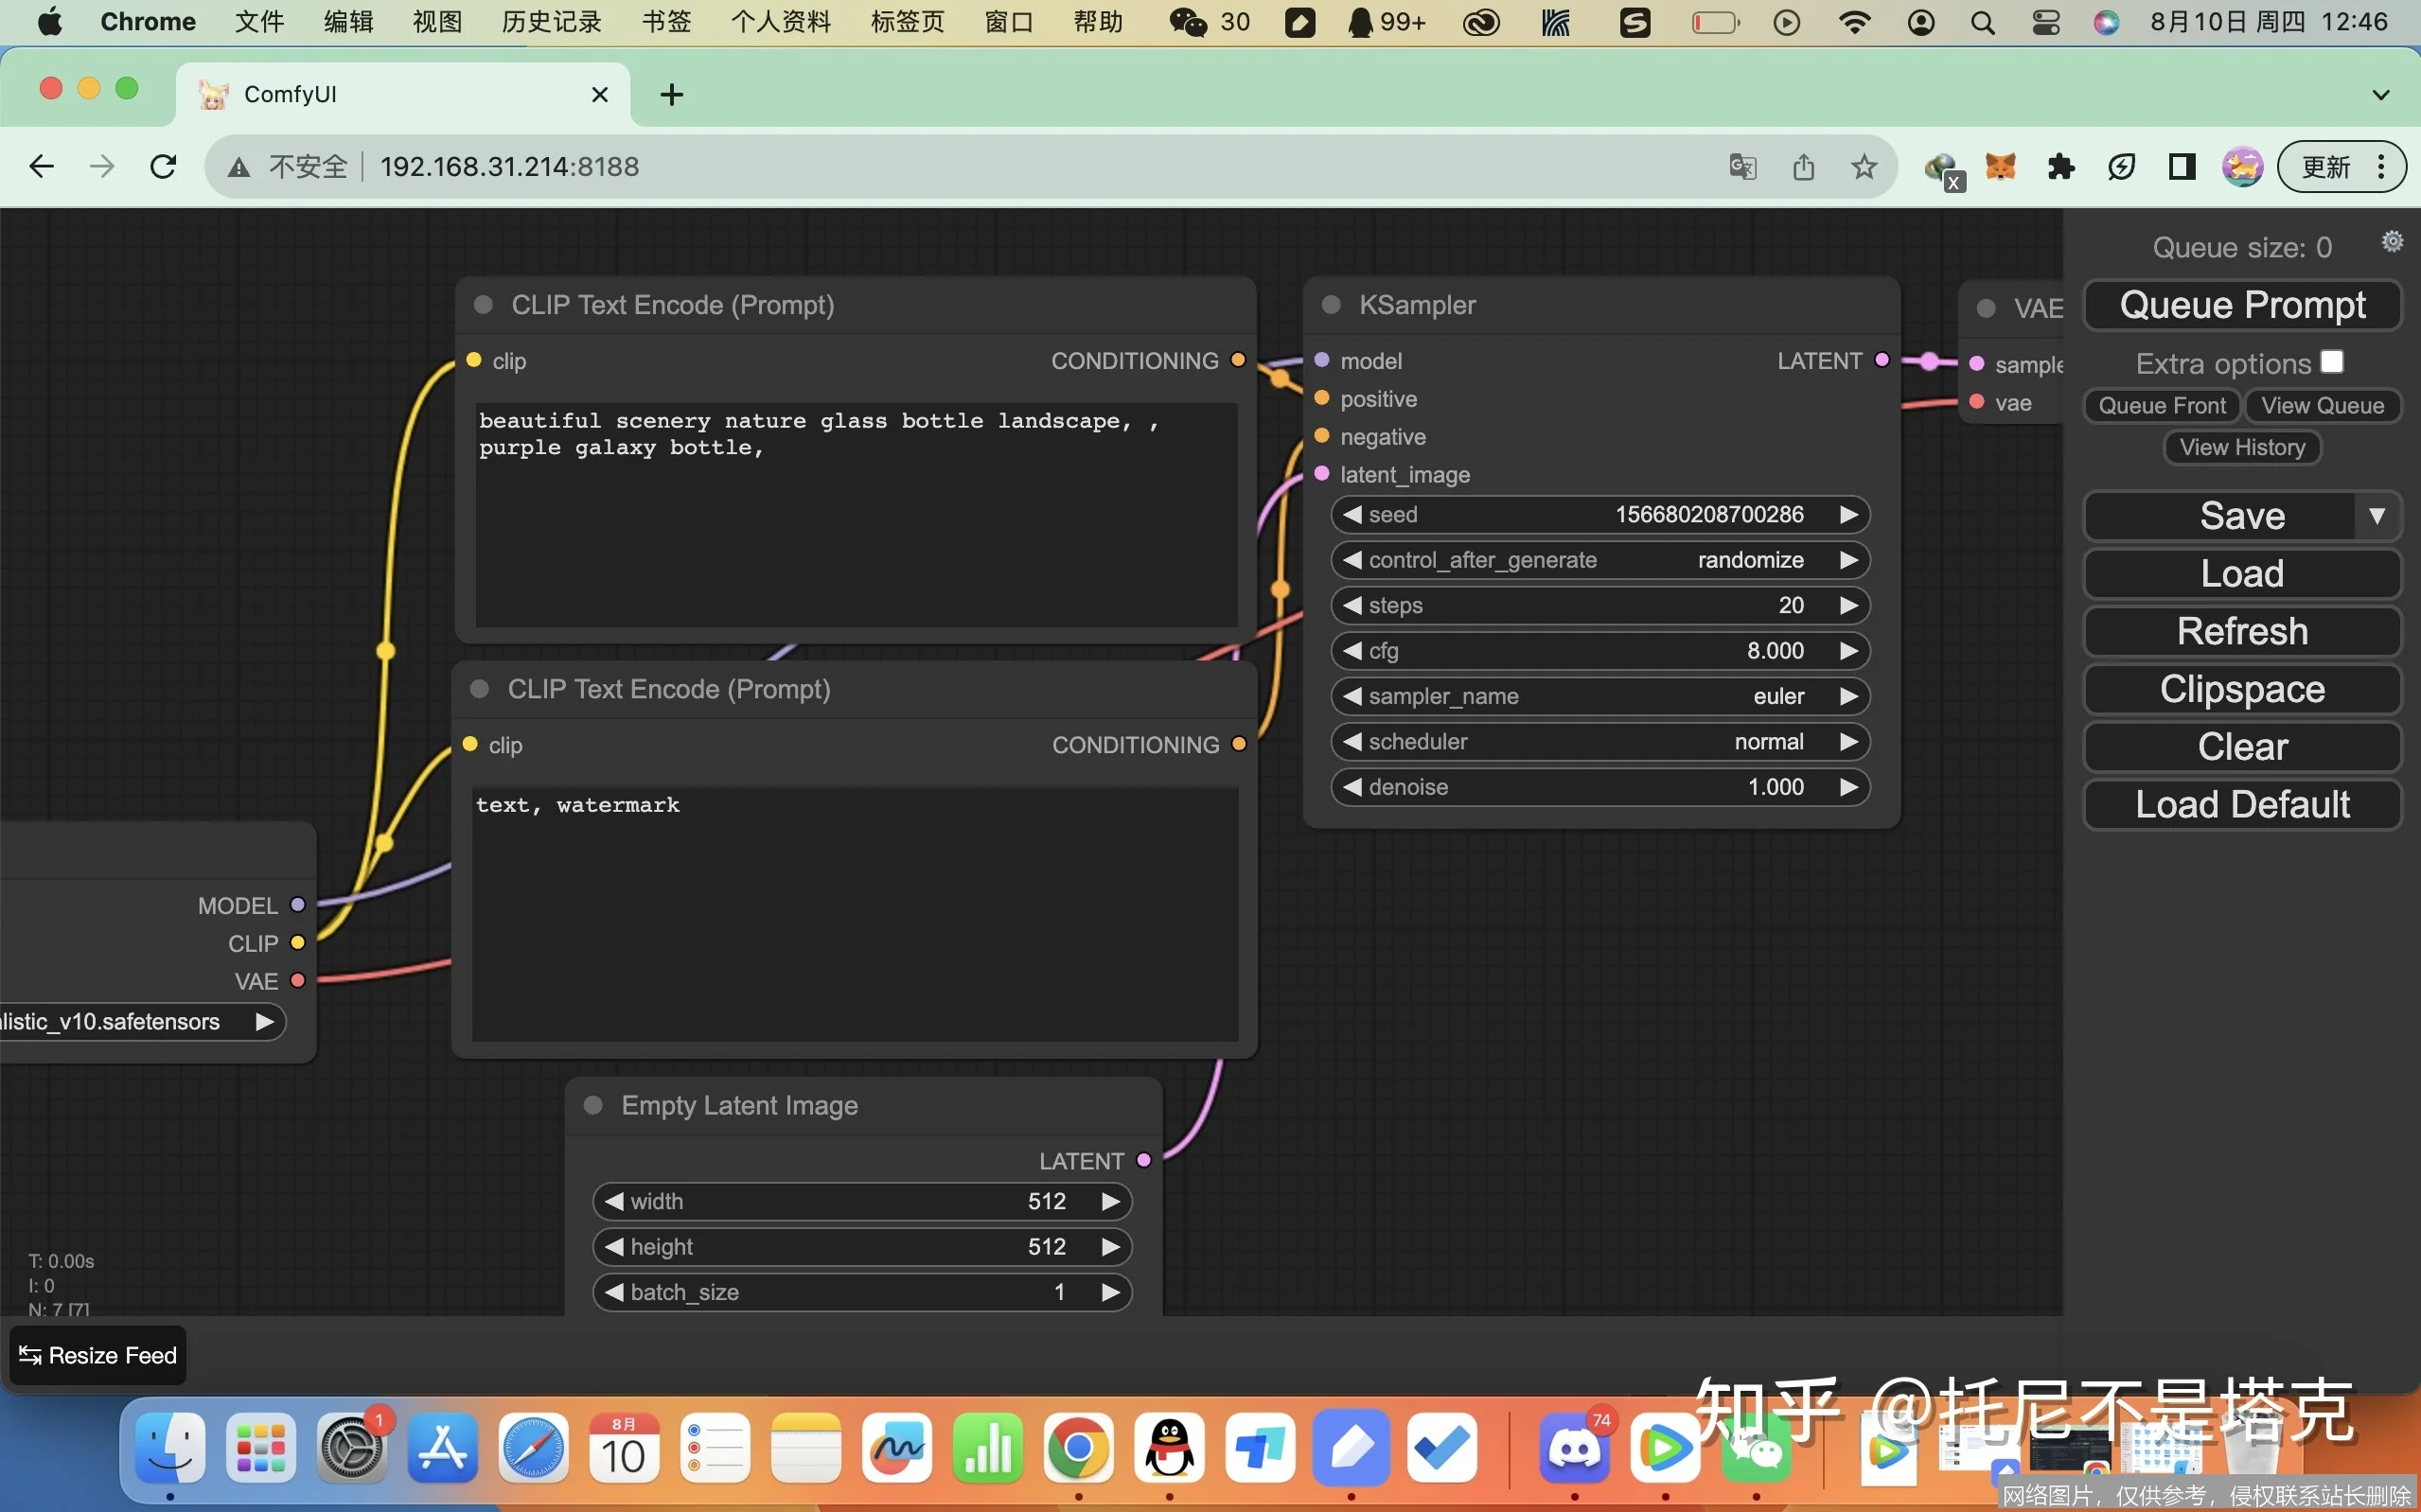This screenshot has width=2421, height=1512.
Task: Open the MetaMask fox extension
Action: 2000,166
